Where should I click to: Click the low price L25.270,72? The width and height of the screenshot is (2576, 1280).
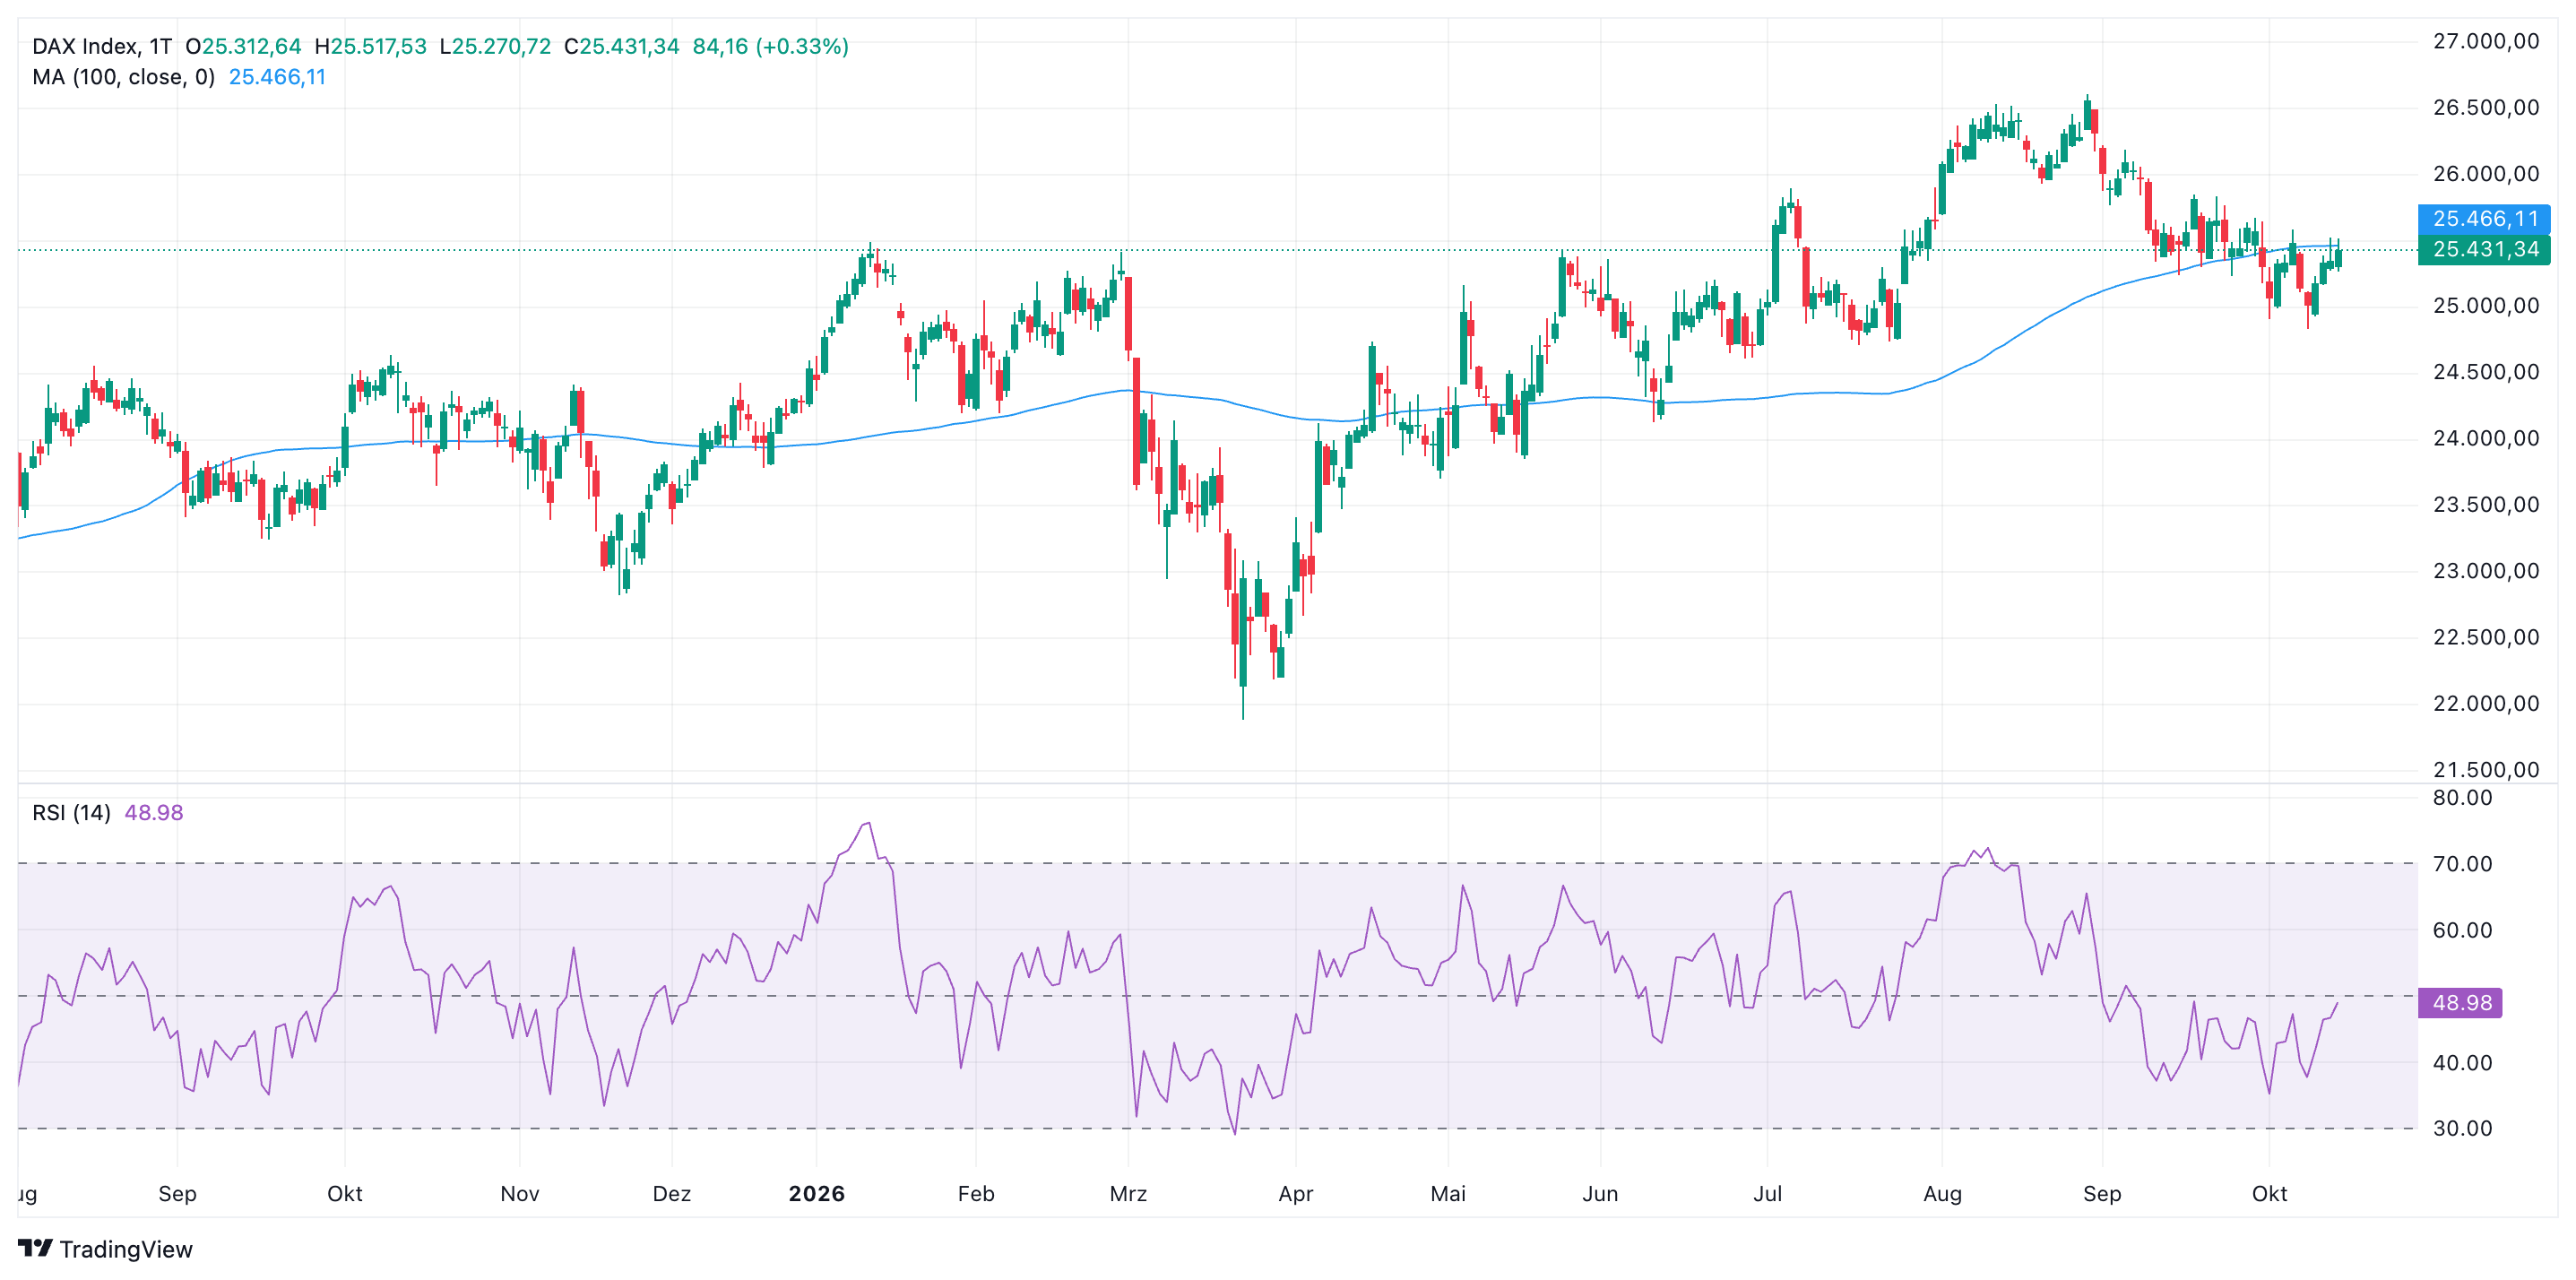click(495, 46)
